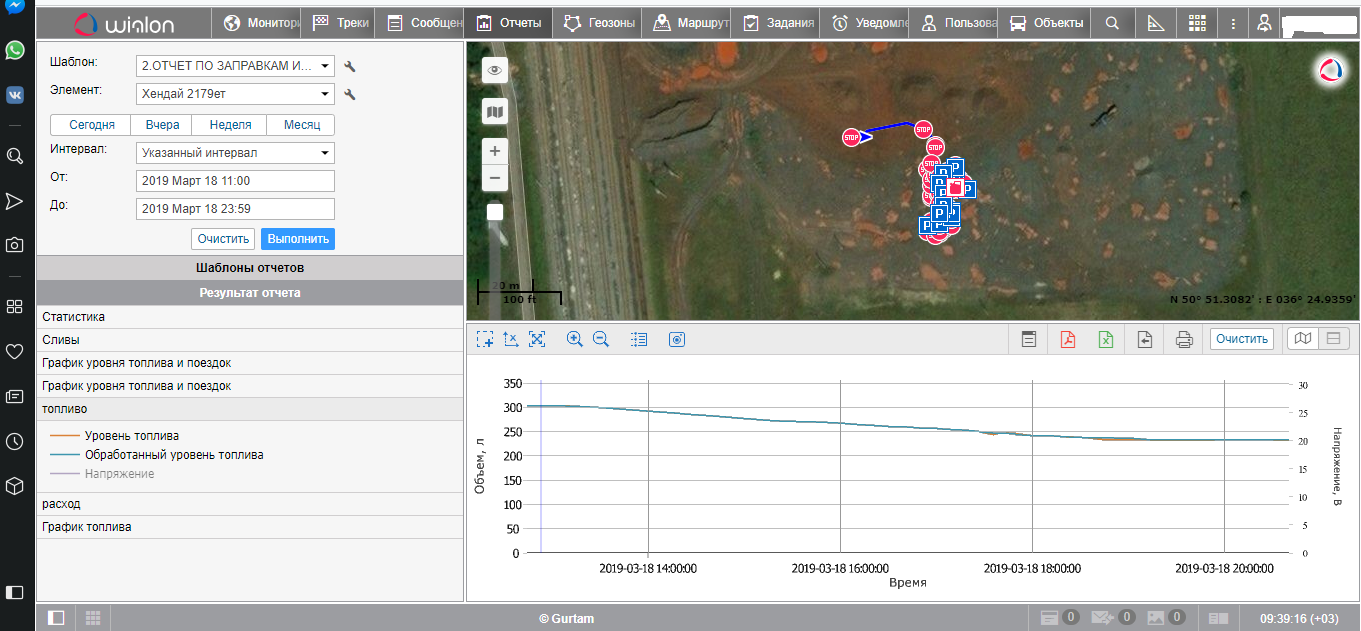
Task: Toggle the Напряжение series in the legend
Action: point(119,474)
